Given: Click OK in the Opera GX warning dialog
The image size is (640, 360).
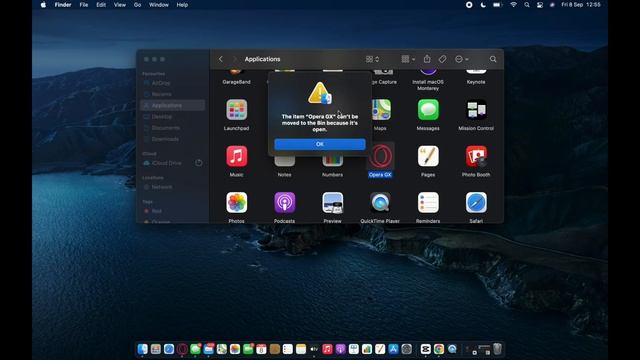Looking at the screenshot, I should 320,144.
